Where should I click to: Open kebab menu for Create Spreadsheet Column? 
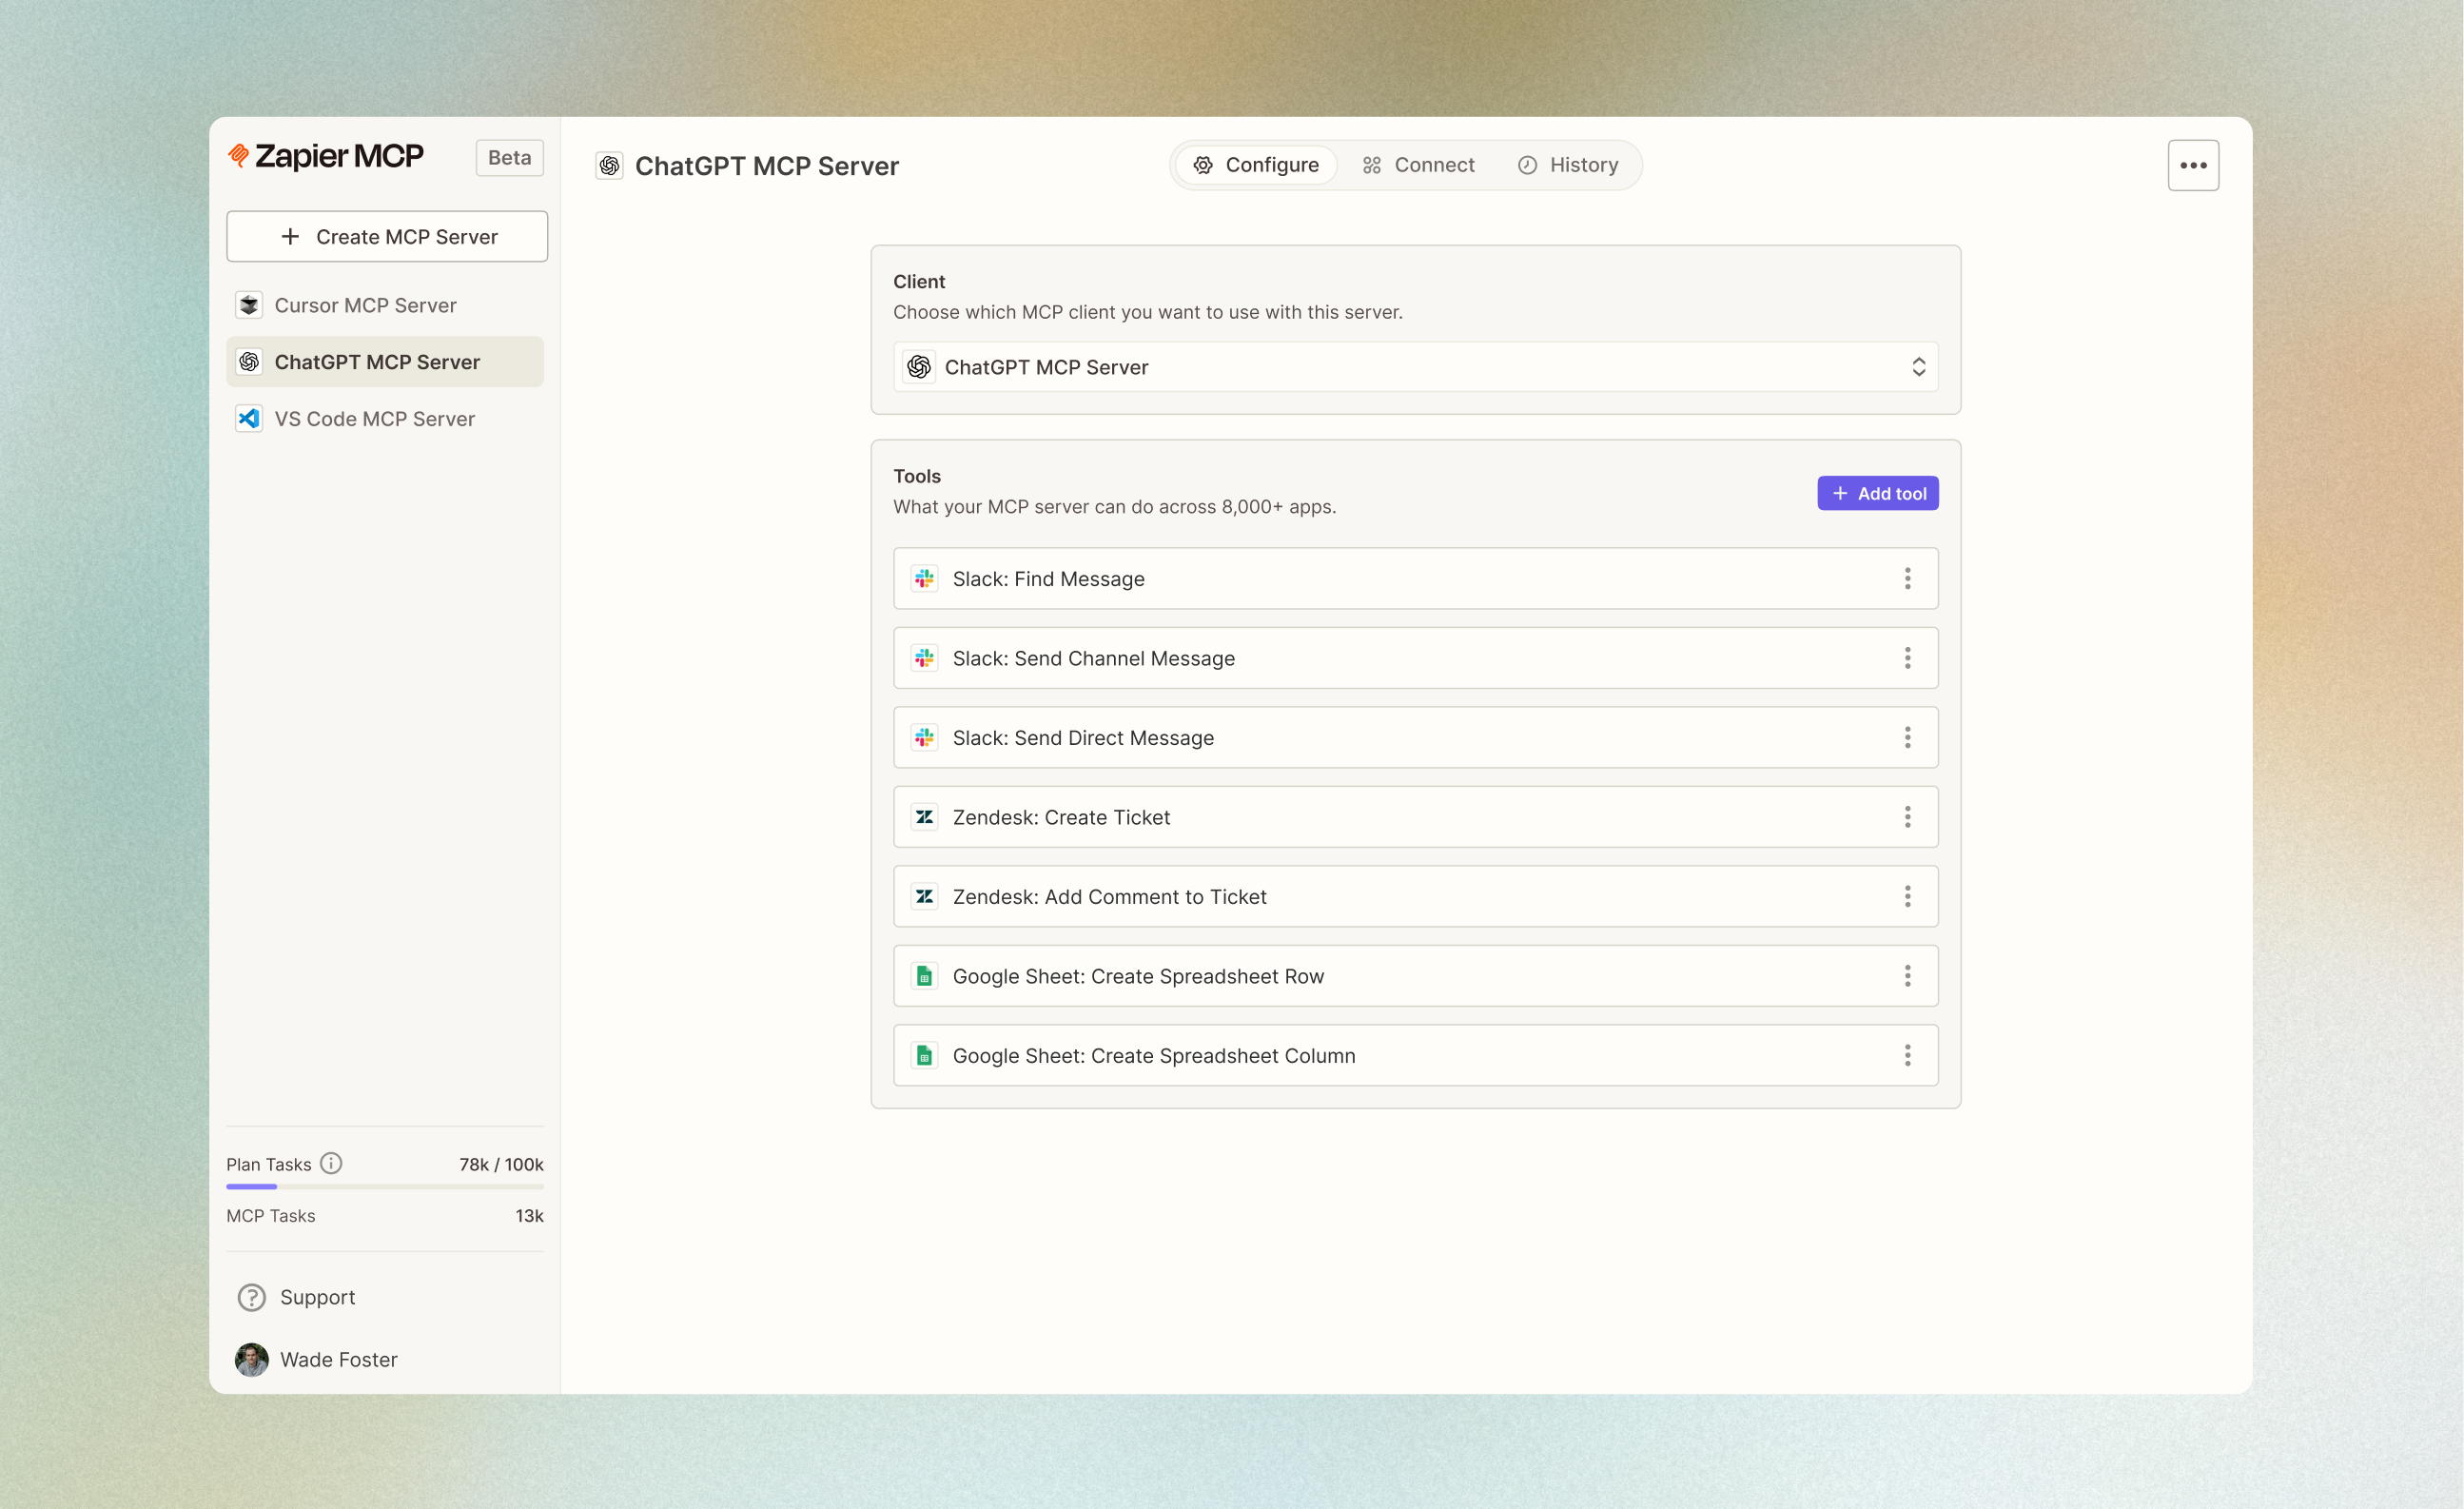pos(1907,1055)
